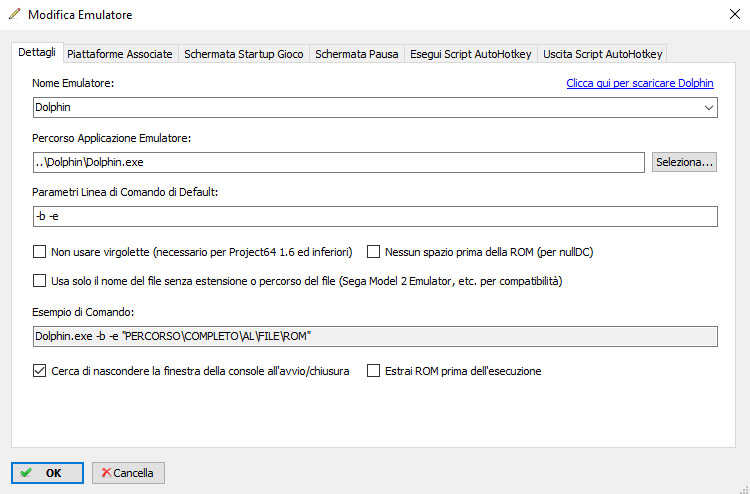Open Schermata Startup Gioco tab
750x494 pixels.
pyautogui.click(x=244, y=54)
